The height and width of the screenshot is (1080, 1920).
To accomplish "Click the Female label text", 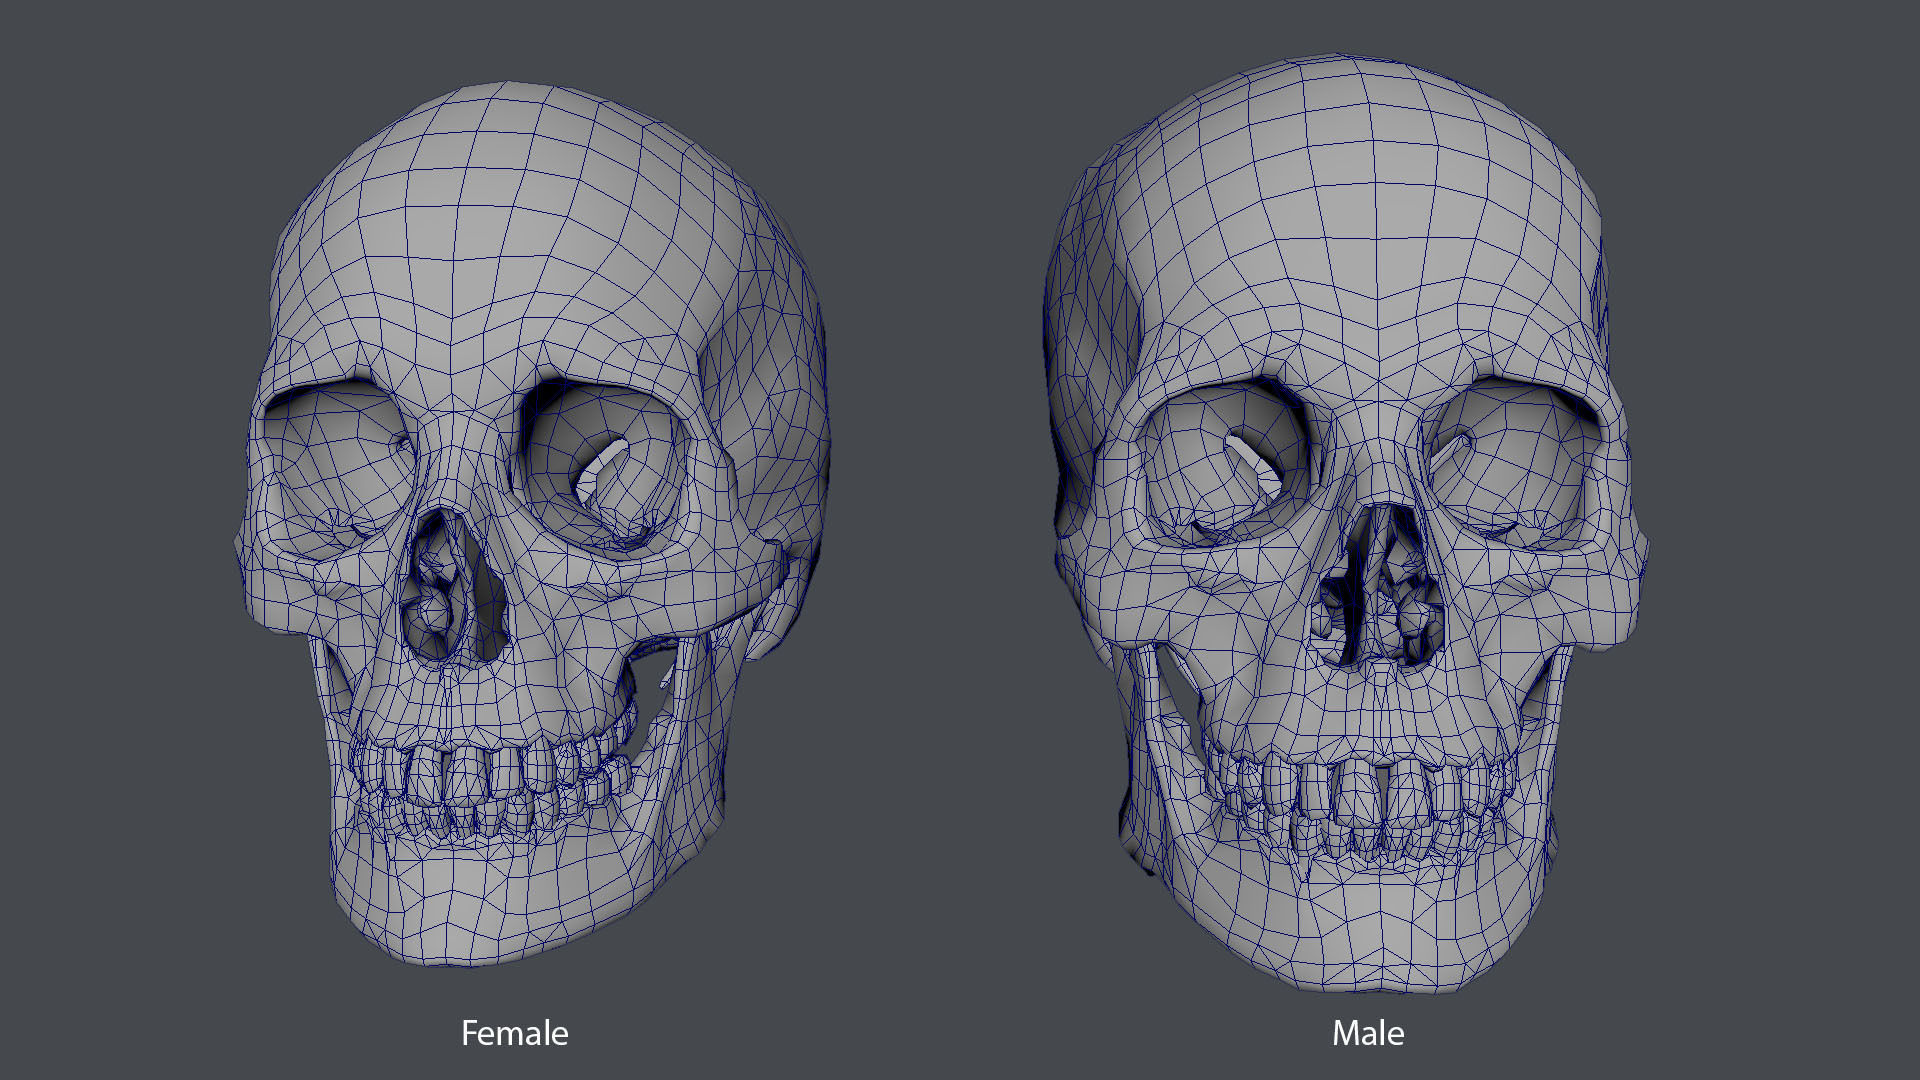I will pos(514,1032).
